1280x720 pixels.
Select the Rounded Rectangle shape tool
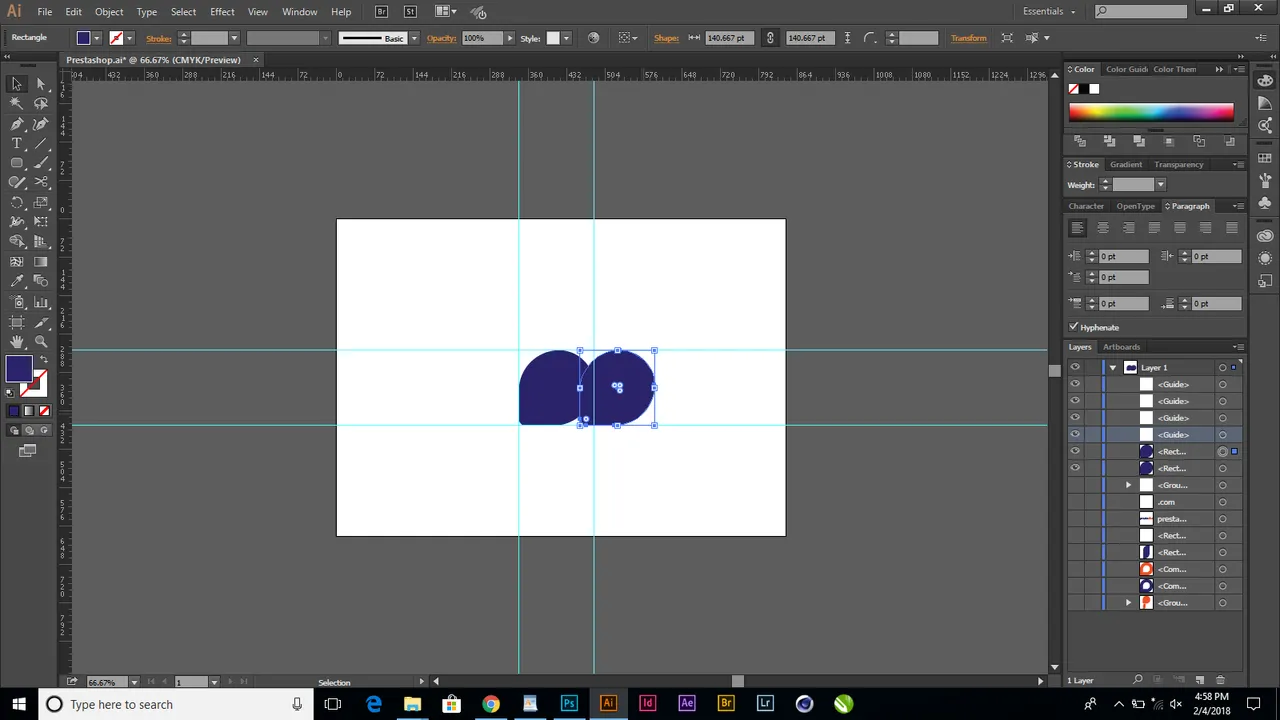17,163
